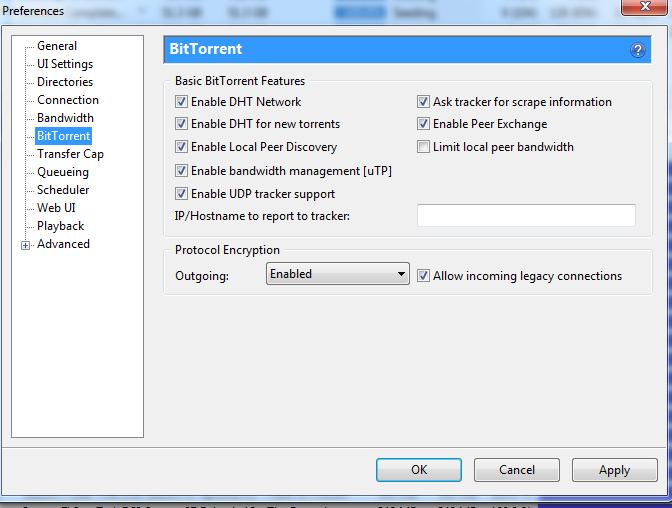
Task: Select General in the preferences tree
Action: [57, 46]
